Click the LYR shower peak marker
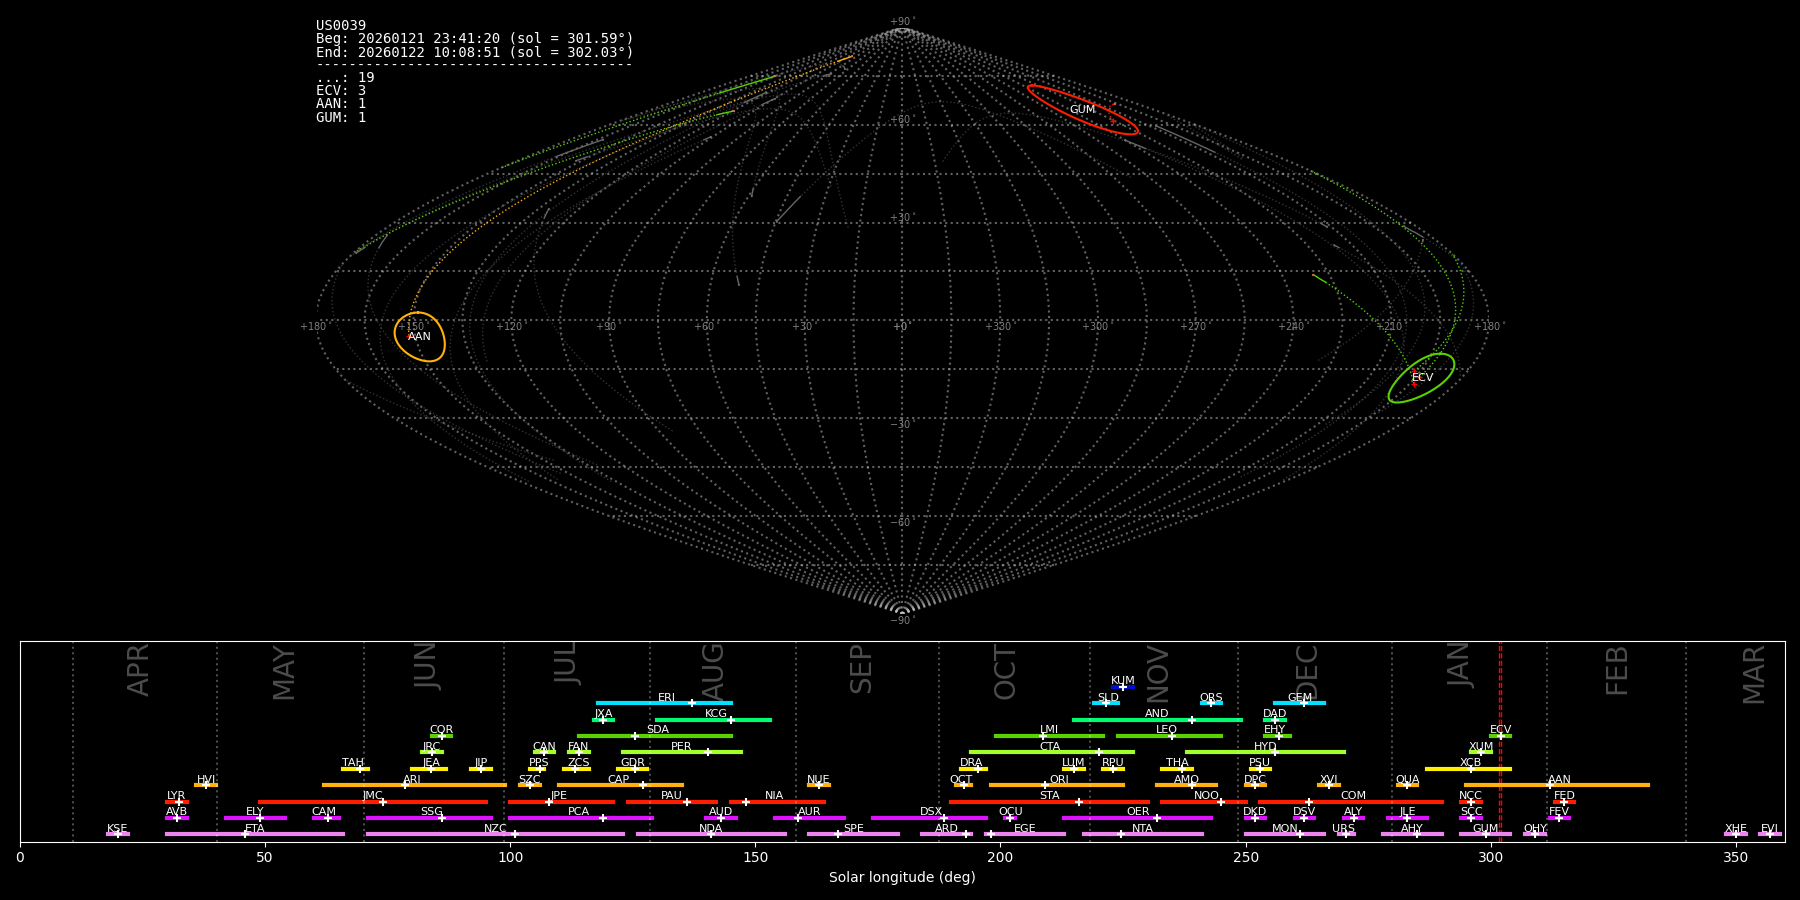The width and height of the screenshot is (1800, 900). pos(179,802)
